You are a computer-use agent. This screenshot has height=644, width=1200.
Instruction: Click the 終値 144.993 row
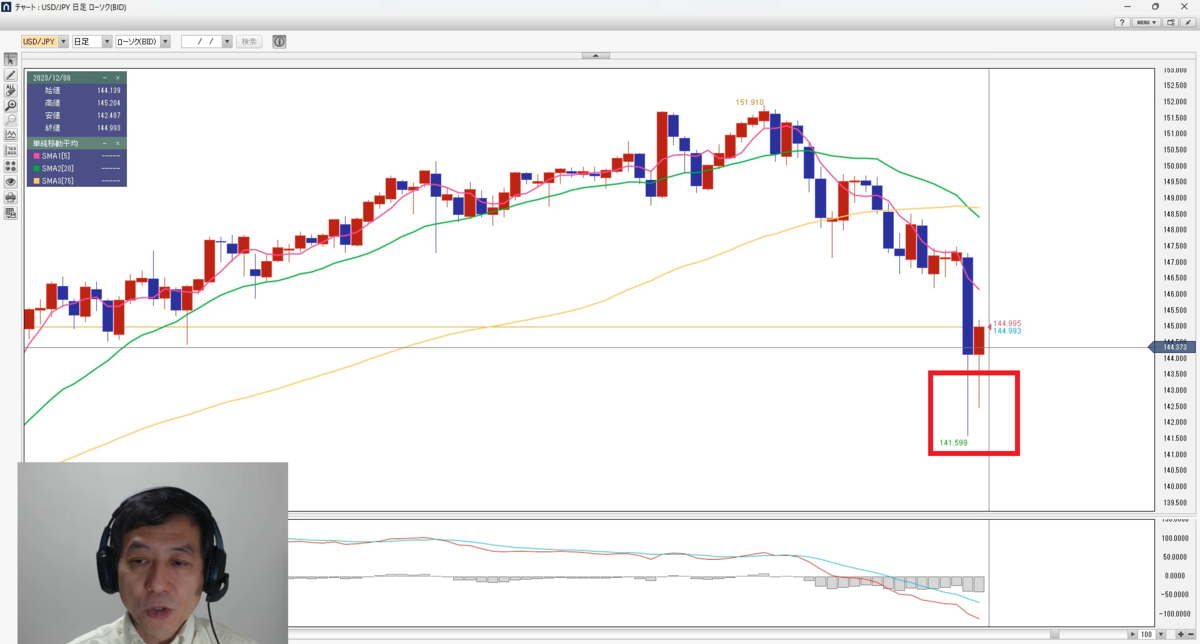[x=77, y=128]
